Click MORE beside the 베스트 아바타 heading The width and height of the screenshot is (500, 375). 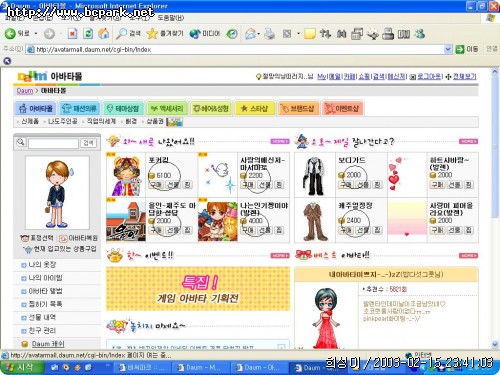(468, 256)
